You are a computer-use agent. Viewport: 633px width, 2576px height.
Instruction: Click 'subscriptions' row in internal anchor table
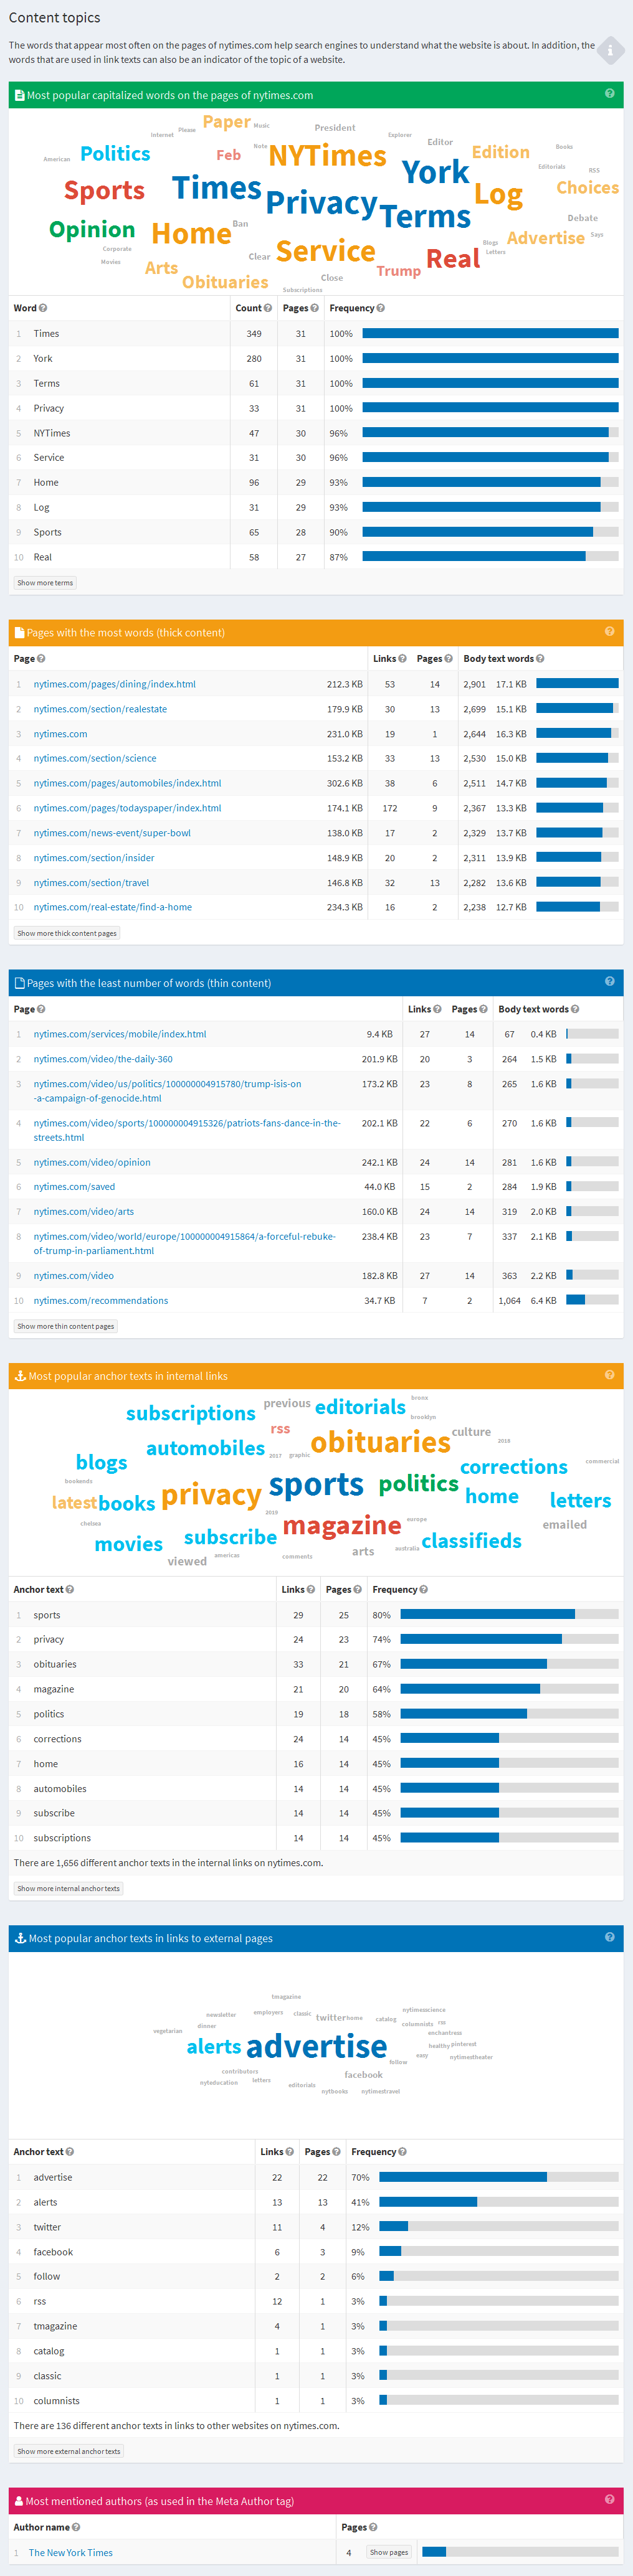click(316, 1838)
